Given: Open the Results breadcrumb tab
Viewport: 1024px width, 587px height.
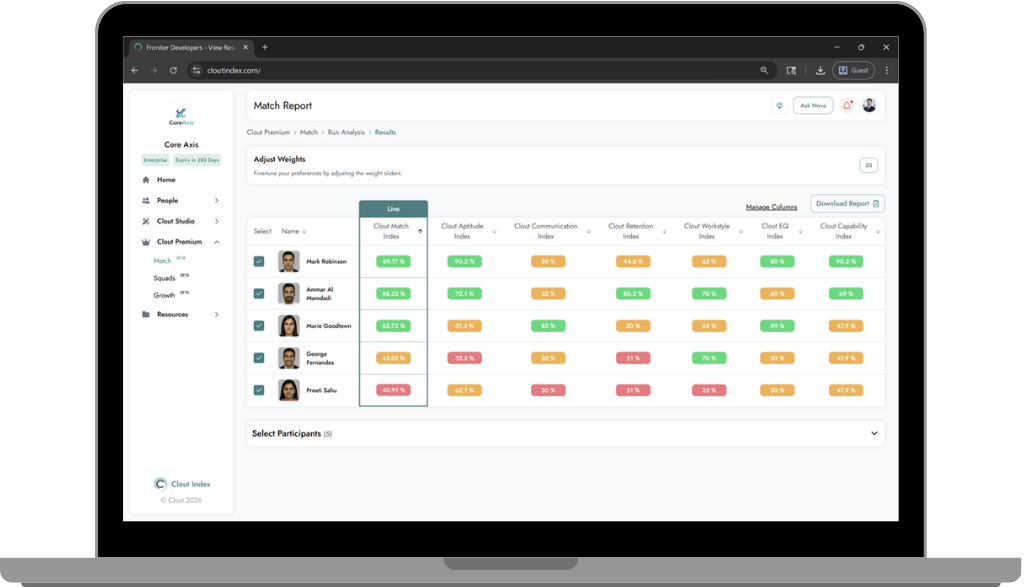Looking at the screenshot, I should 386,132.
